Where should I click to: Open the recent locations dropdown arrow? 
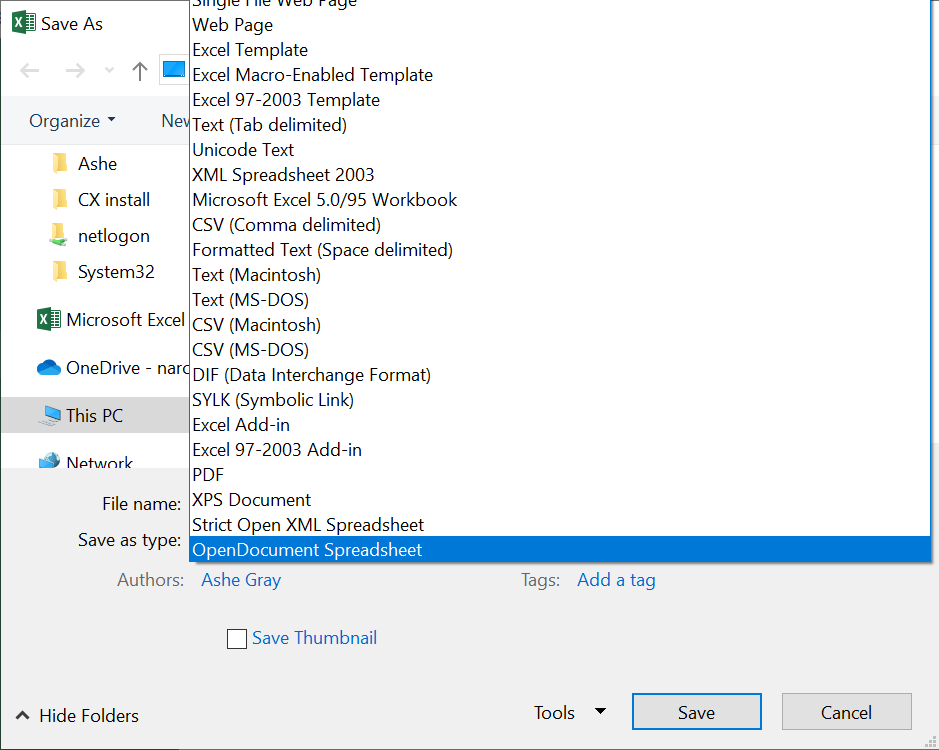[109, 71]
